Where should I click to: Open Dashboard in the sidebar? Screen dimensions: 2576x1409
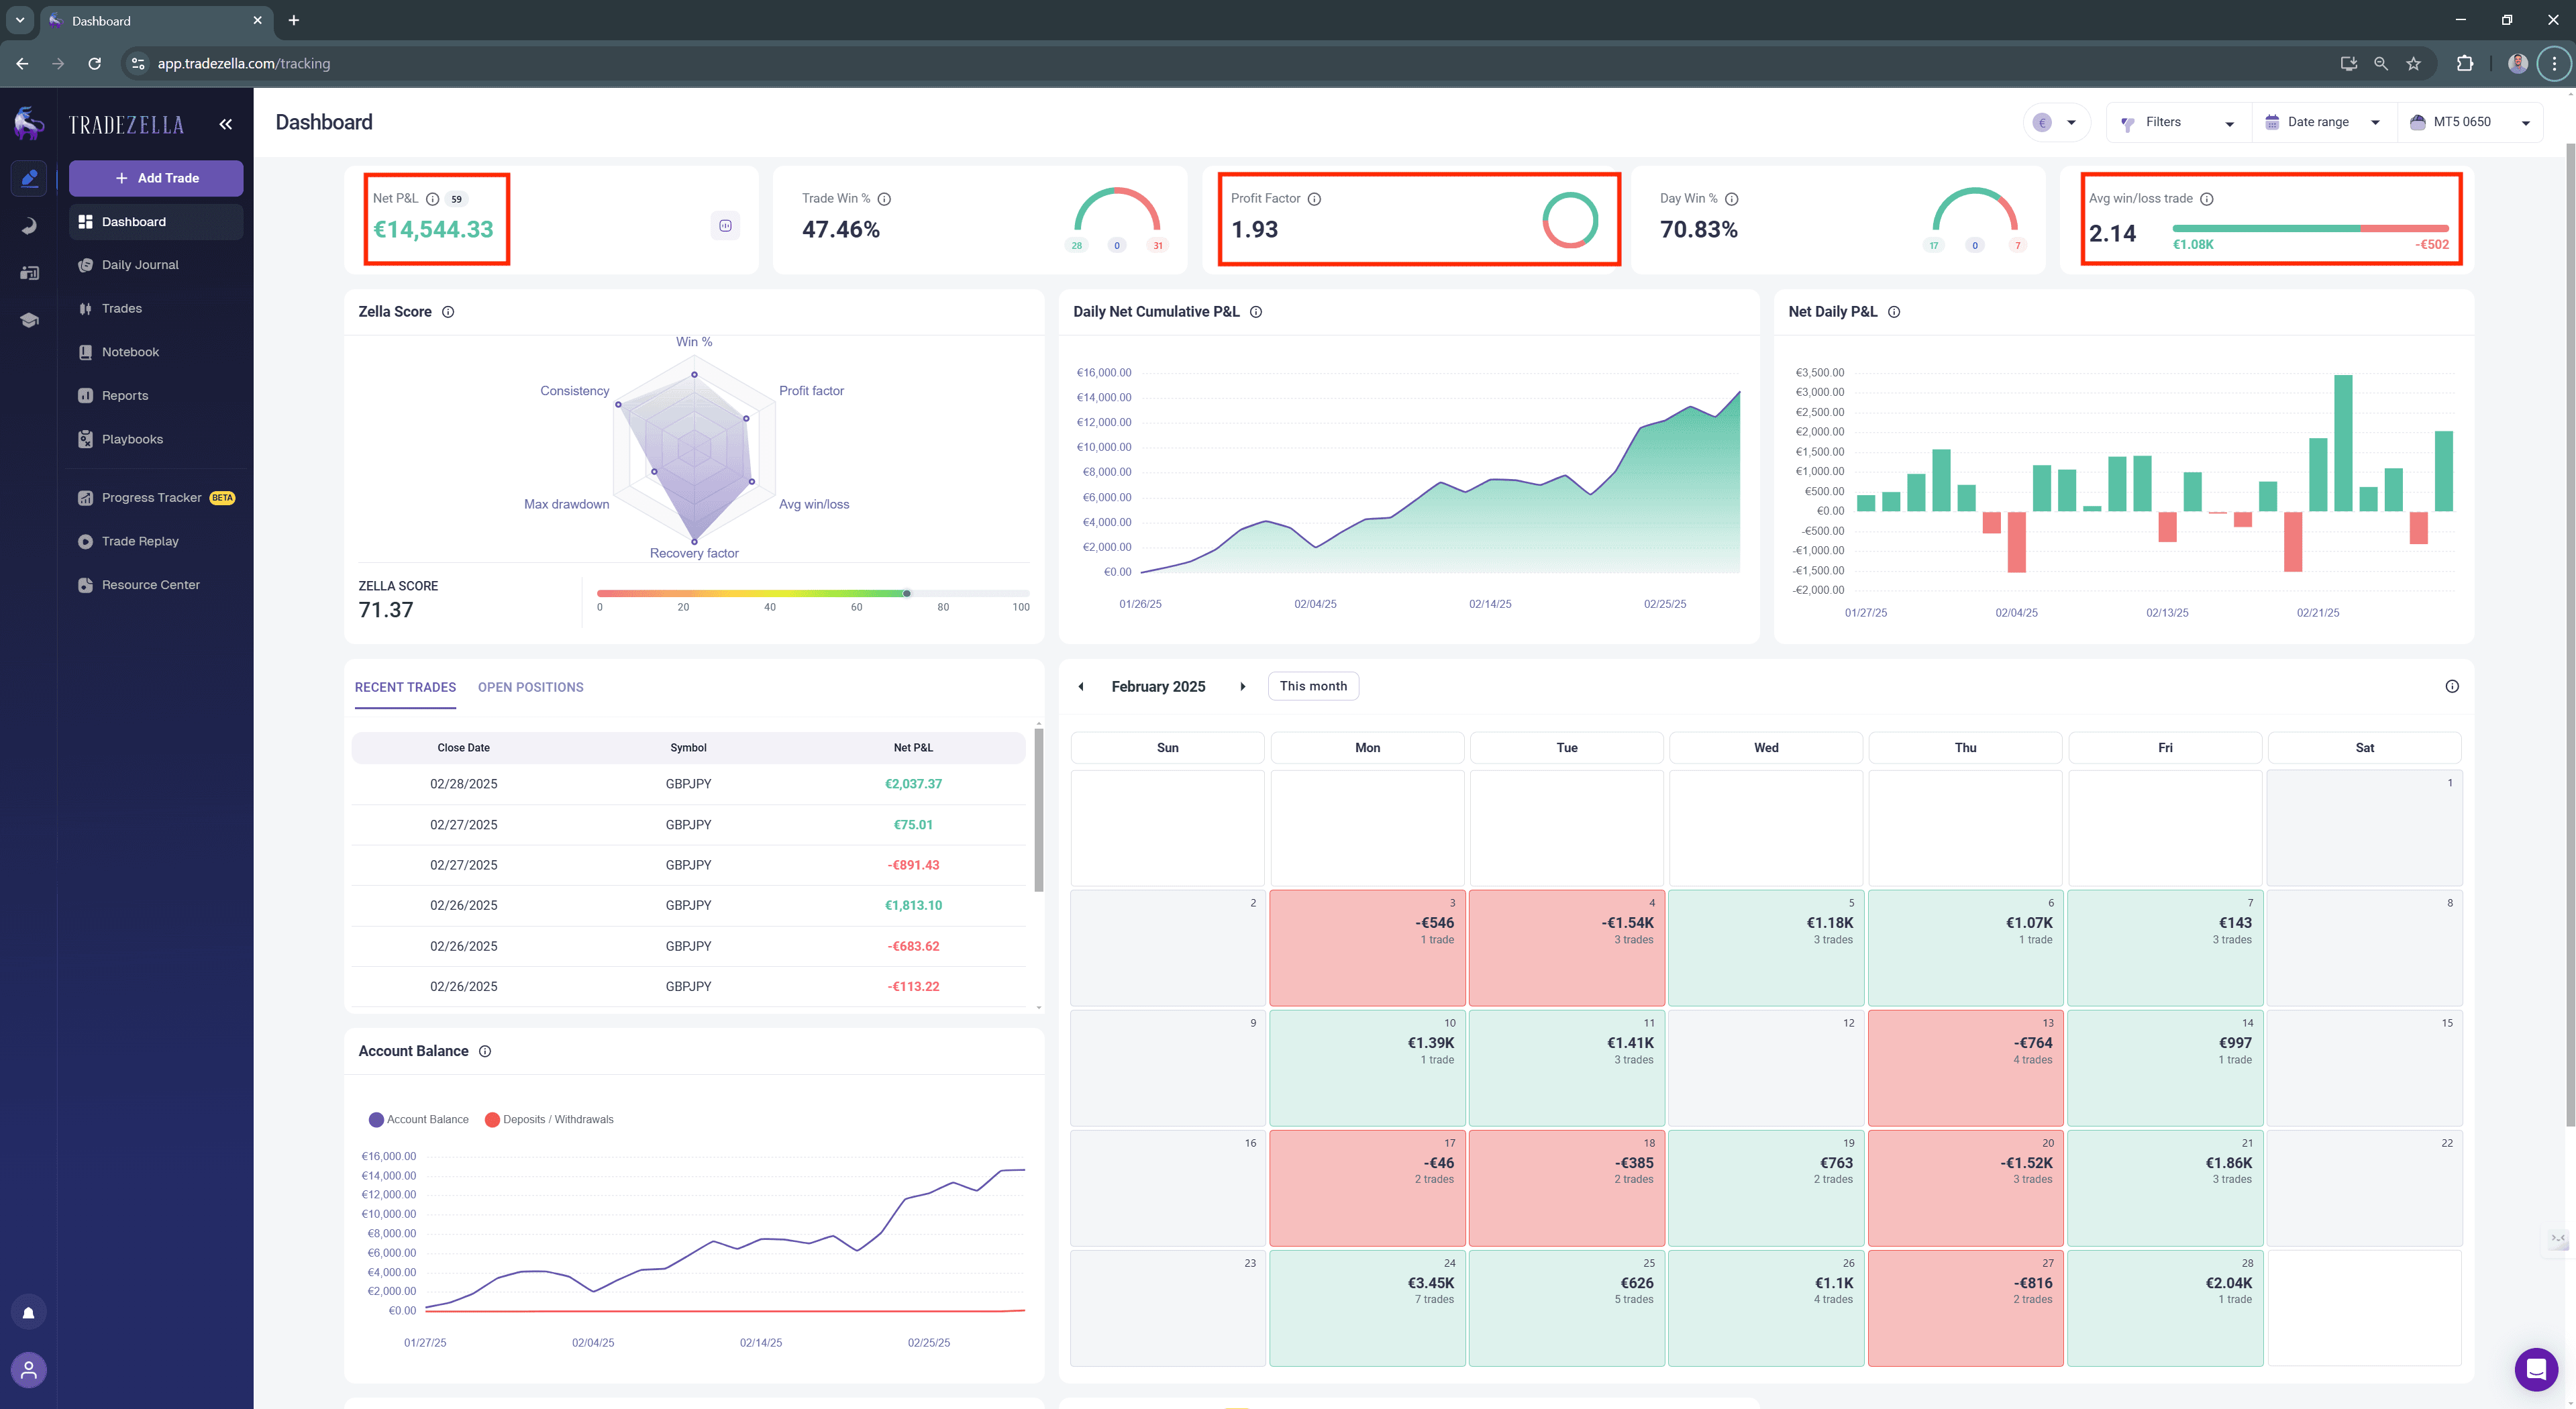(x=156, y=222)
